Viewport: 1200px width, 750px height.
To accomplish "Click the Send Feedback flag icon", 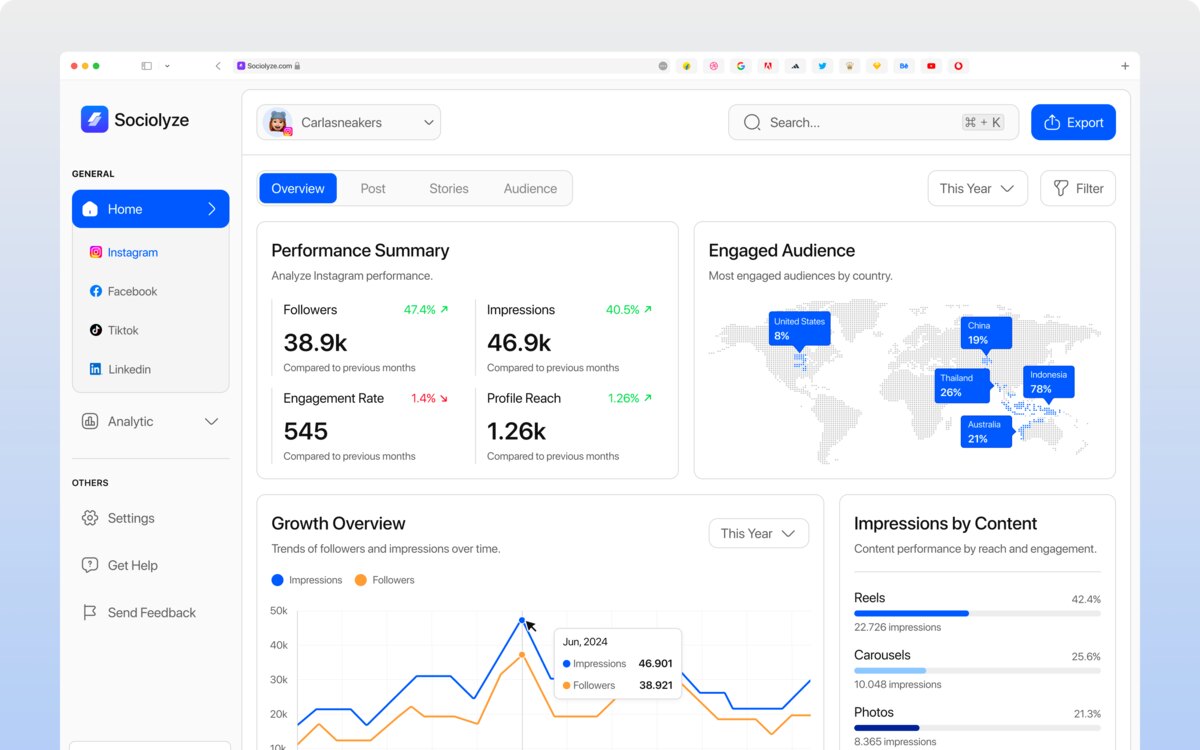I will pos(90,612).
